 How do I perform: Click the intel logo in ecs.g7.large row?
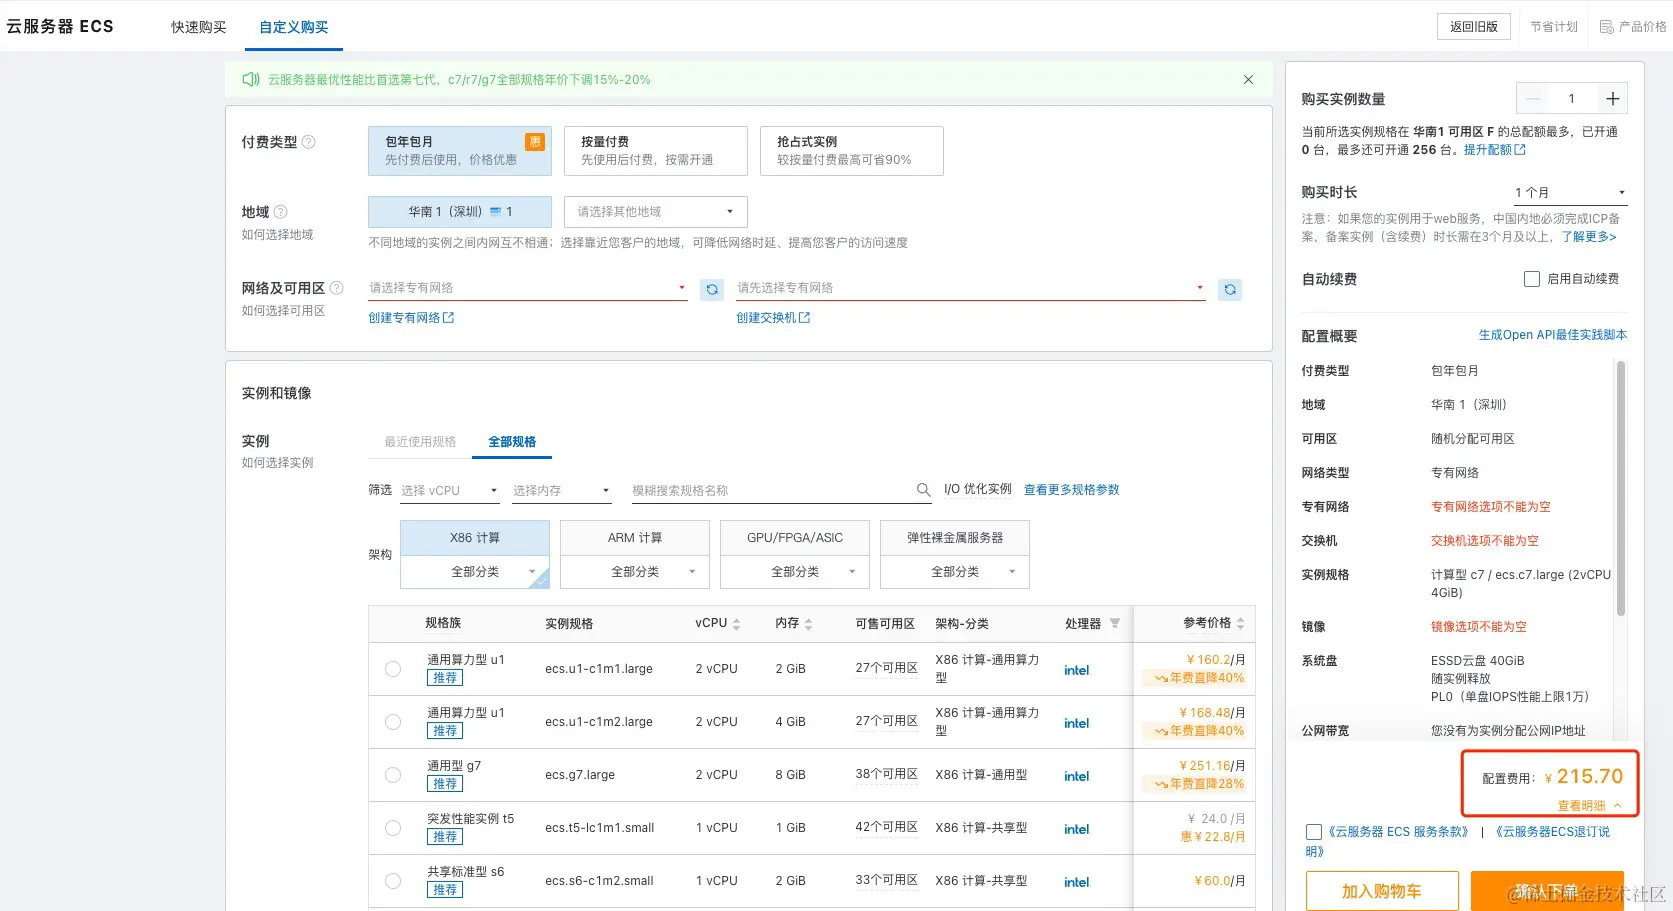click(1077, 776)
